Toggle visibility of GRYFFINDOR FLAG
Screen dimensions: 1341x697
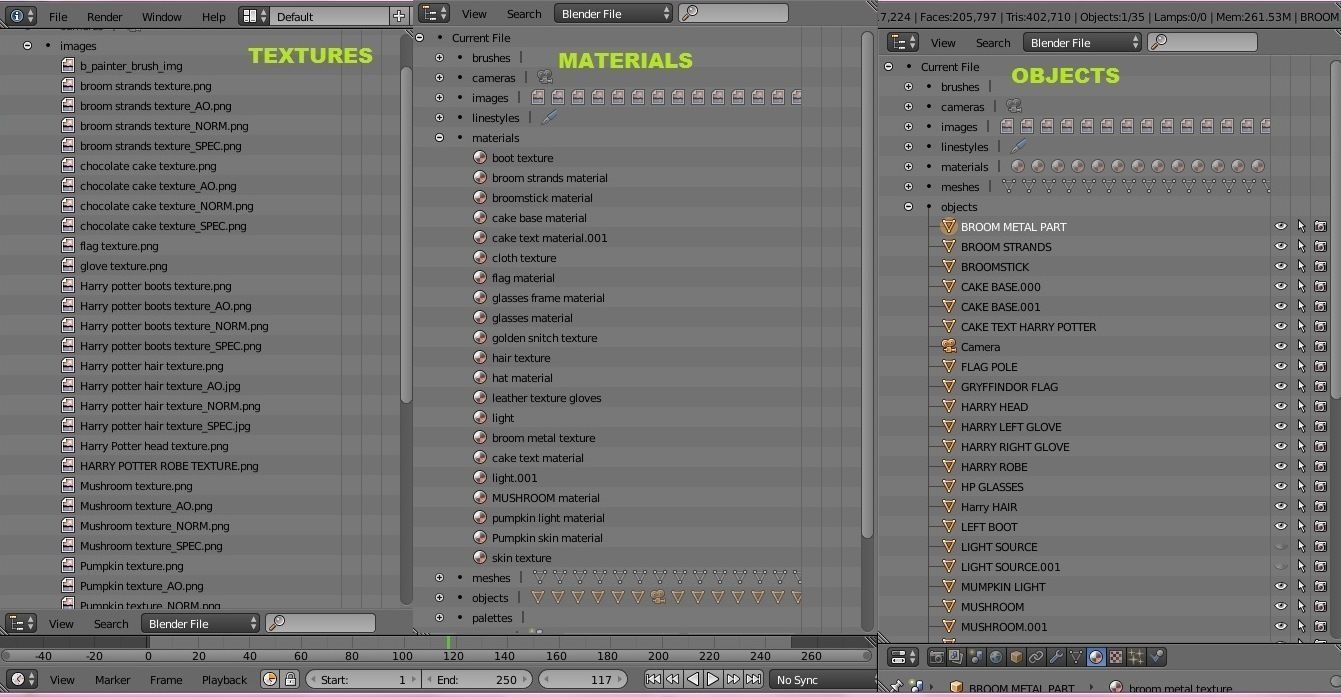point(1281,387)
